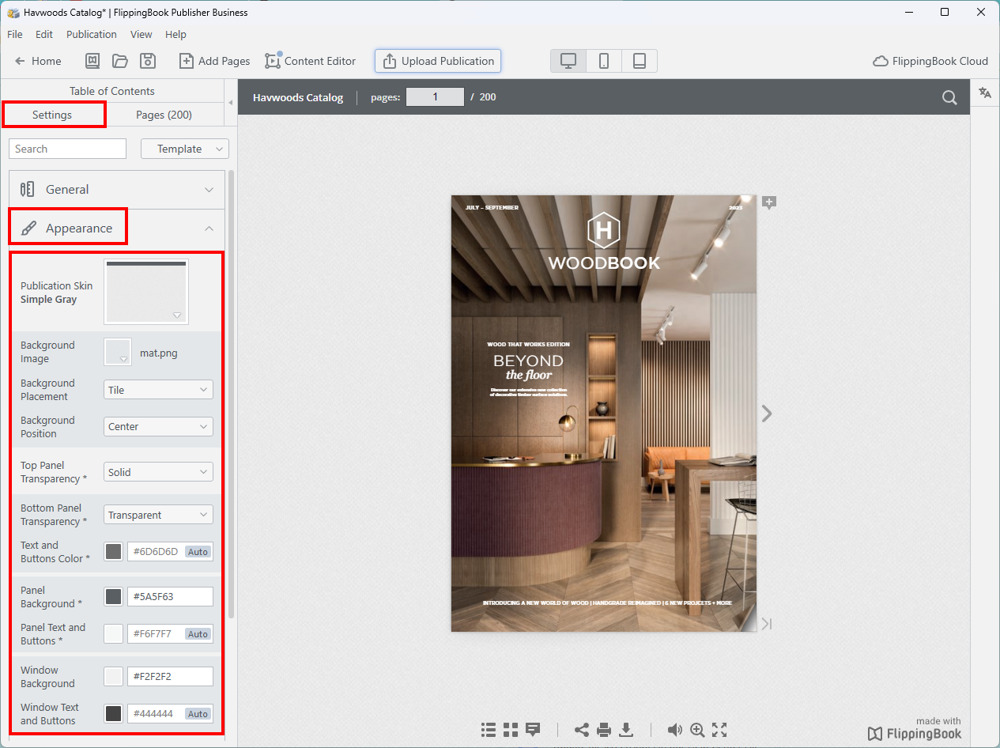Screen dimensions: 1000x748
Task: Click the Panel Background hex field #5A5F63
Action: coord(170,596)
